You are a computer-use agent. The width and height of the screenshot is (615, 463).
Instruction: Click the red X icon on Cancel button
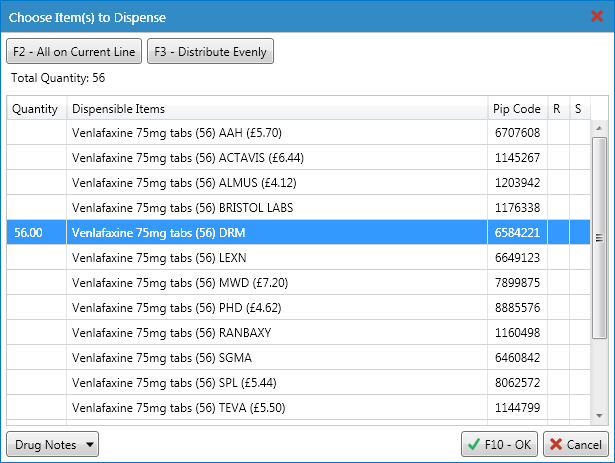(556, 444)
